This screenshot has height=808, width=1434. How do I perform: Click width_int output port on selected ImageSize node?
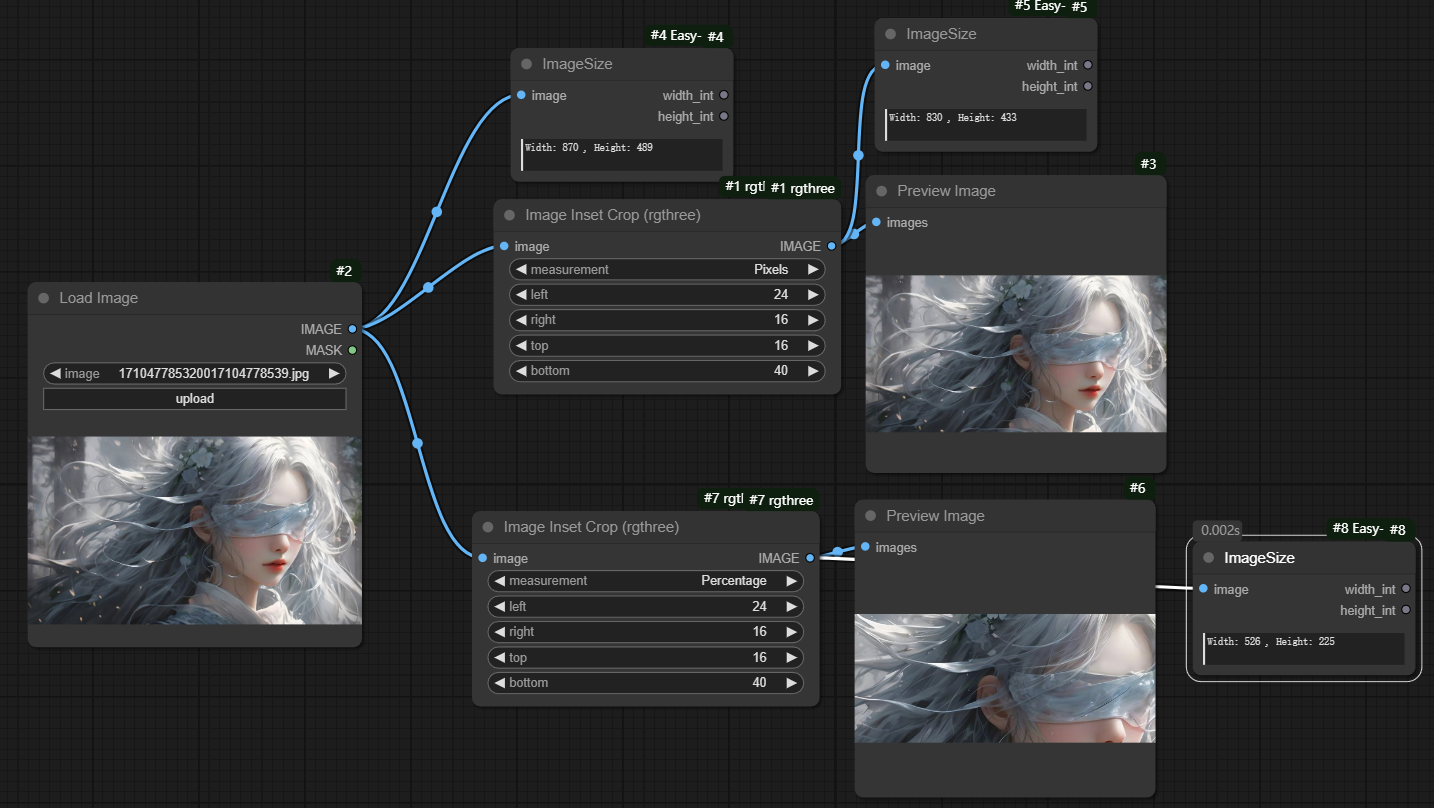pyautogui.click(x=1406, y=589)
